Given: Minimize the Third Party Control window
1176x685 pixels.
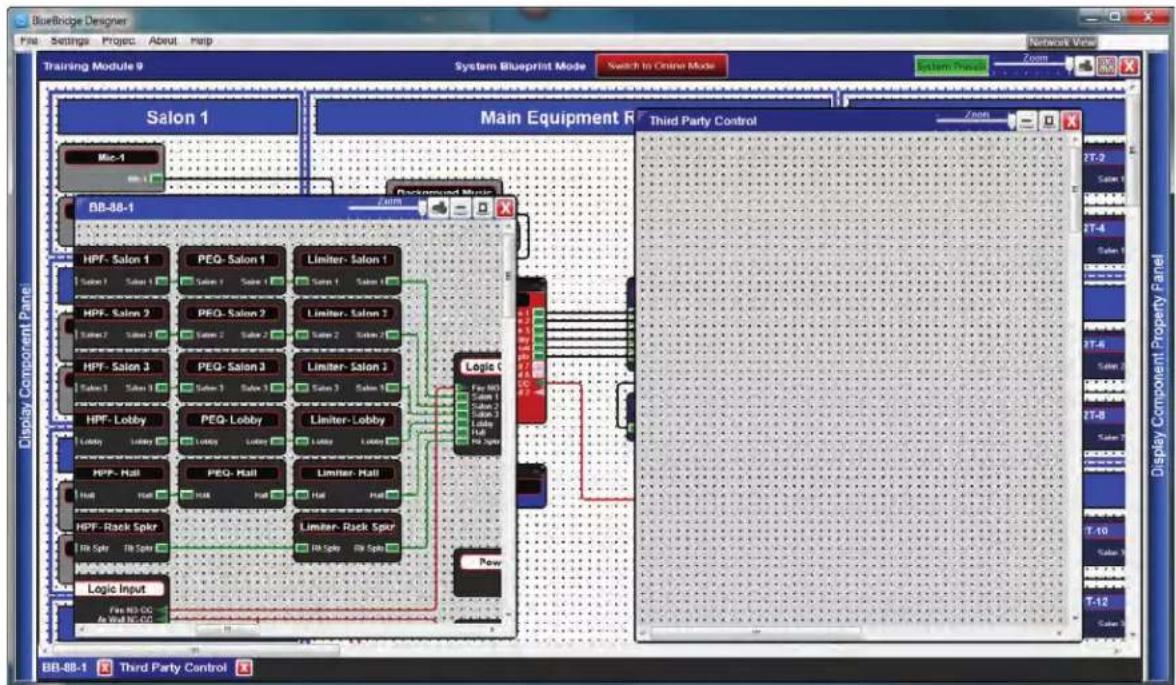Looking at the screenshot, I should (1027, 120).
